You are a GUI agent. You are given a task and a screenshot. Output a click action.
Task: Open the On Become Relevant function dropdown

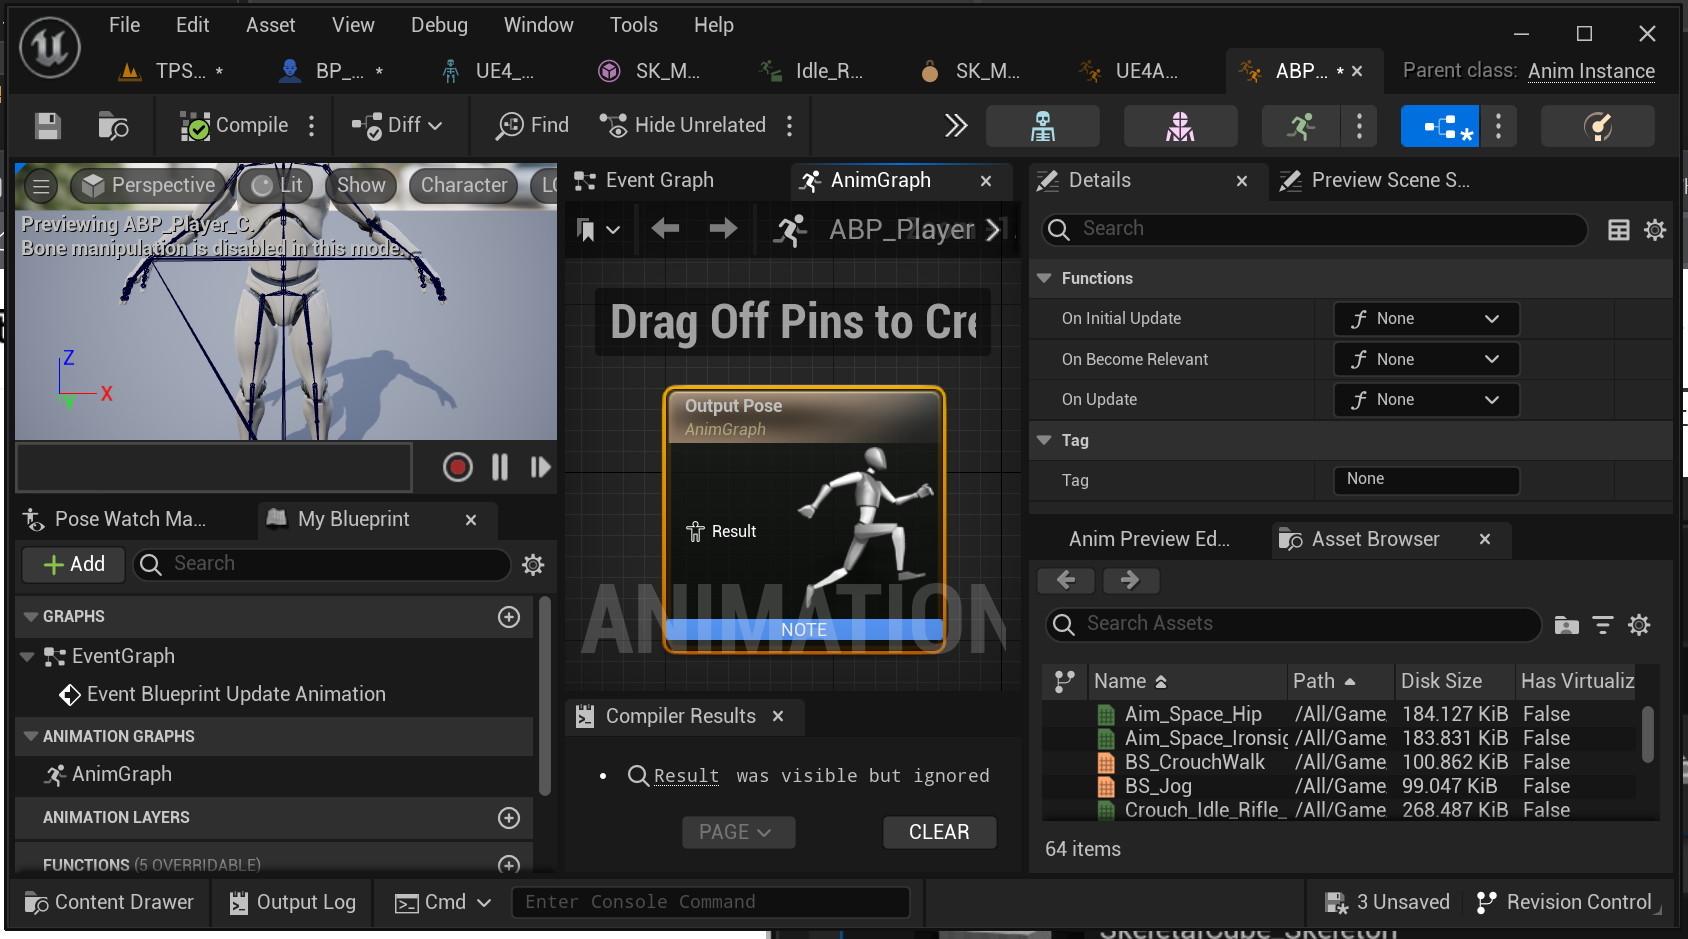pos(1426,360)
